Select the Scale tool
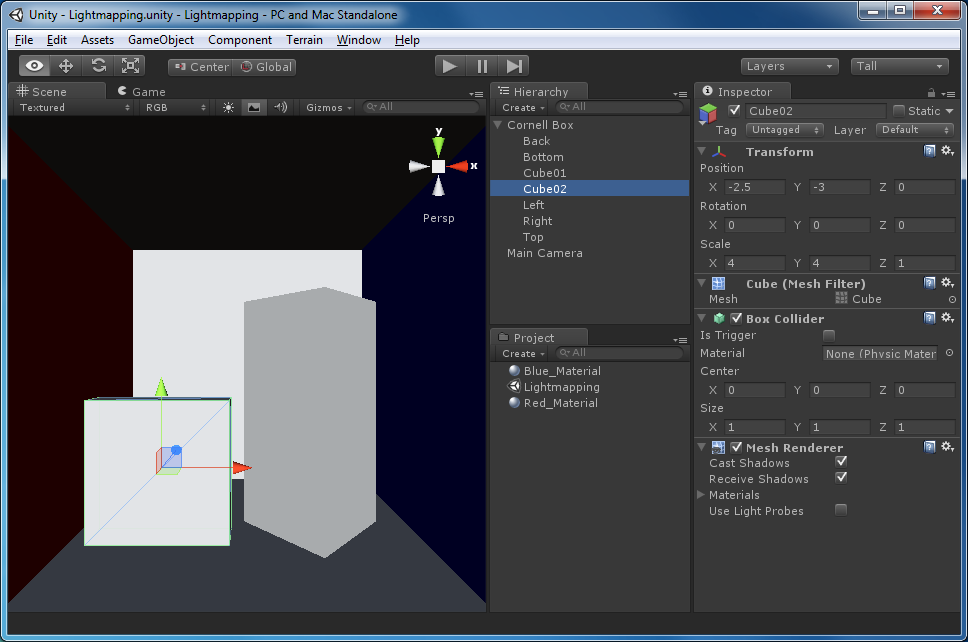This screenshot has width=968, height=642. click(130, 66)
